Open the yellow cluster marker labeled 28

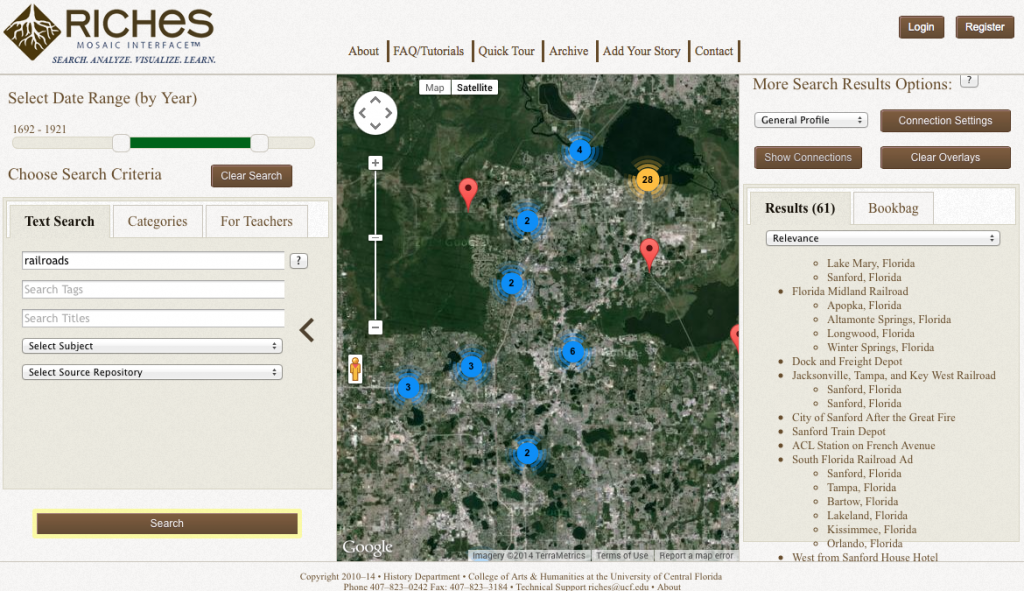647,180
